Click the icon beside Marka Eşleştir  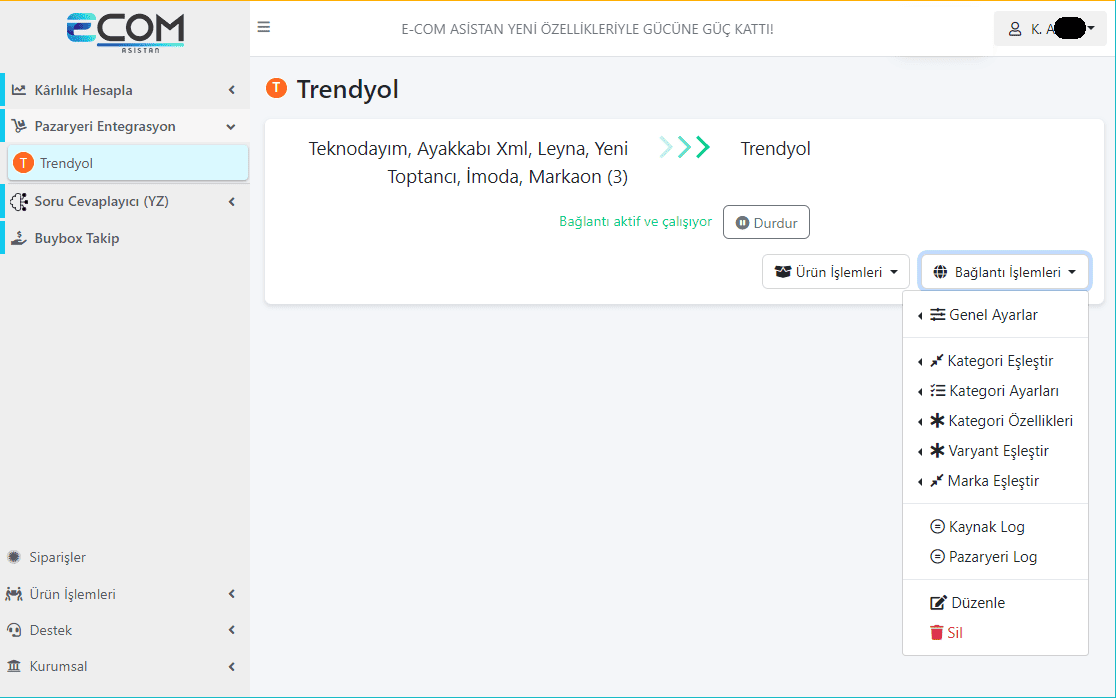tap(937, 481)
